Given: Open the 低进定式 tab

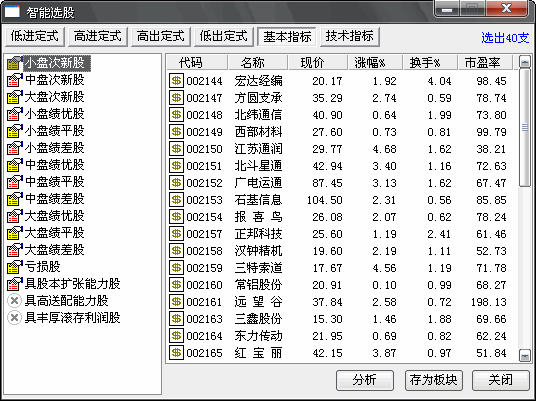Looking at the screenshot, I should click(x=35, y=36).
